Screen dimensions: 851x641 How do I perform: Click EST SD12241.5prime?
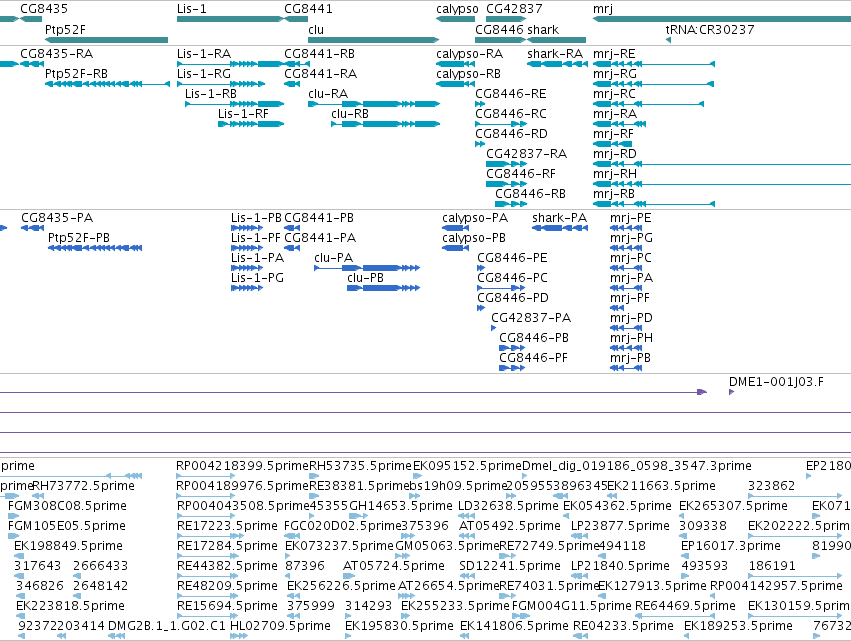pos(467,576)
